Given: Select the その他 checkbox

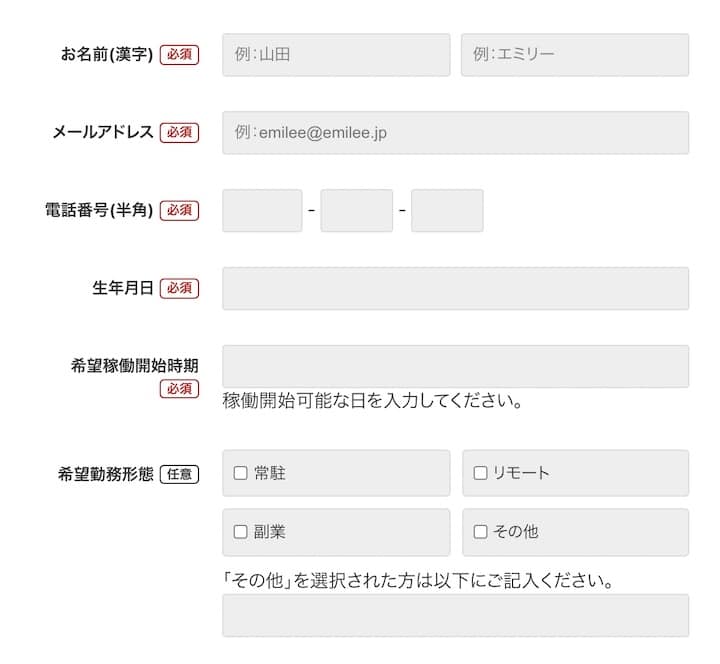Looking at the screenshot, I should click(480, 532).
